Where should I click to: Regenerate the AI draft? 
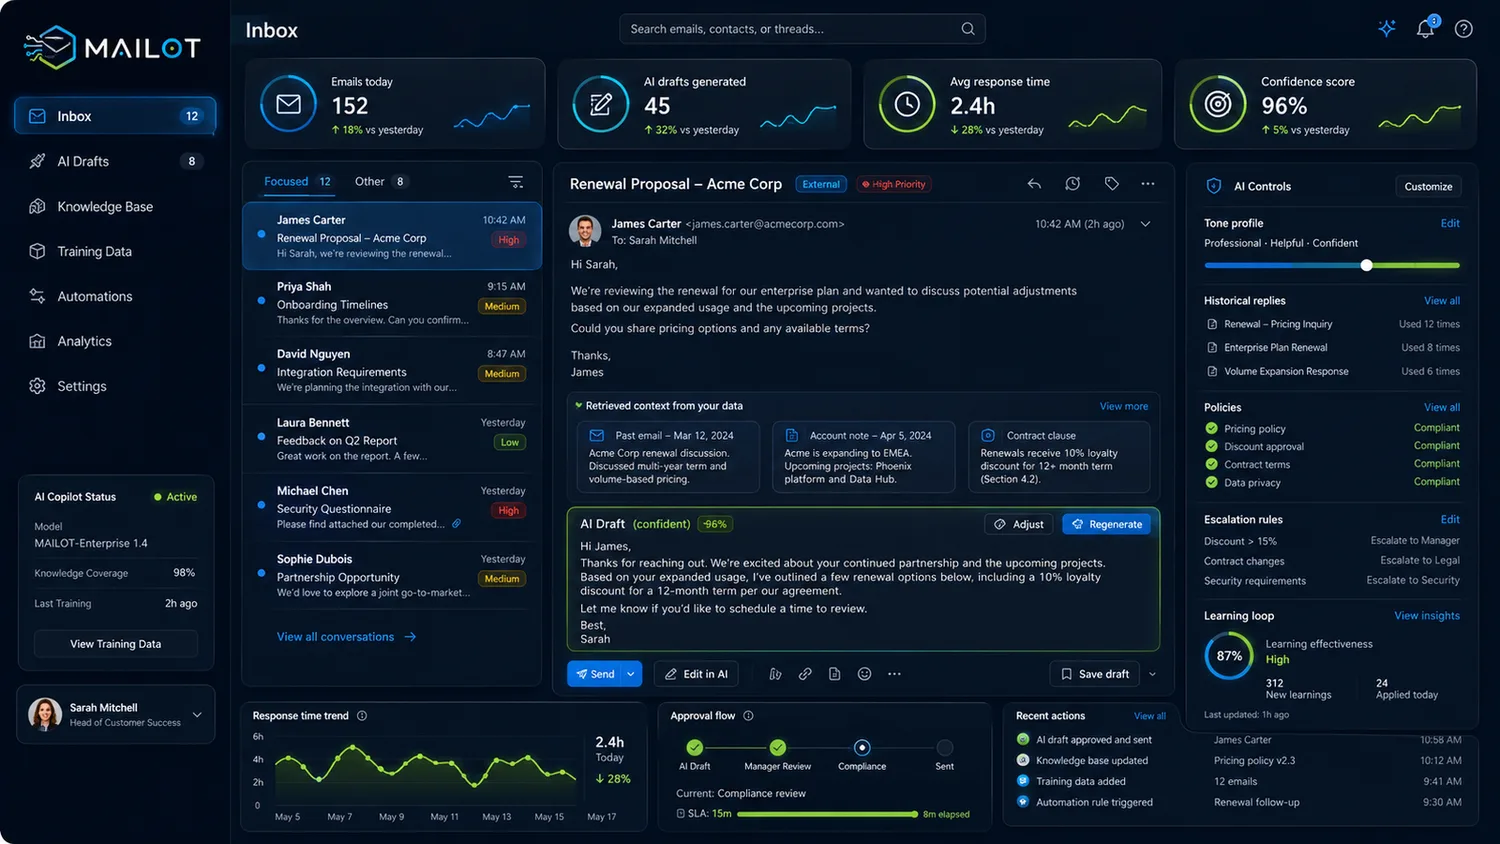(1107, 524)
